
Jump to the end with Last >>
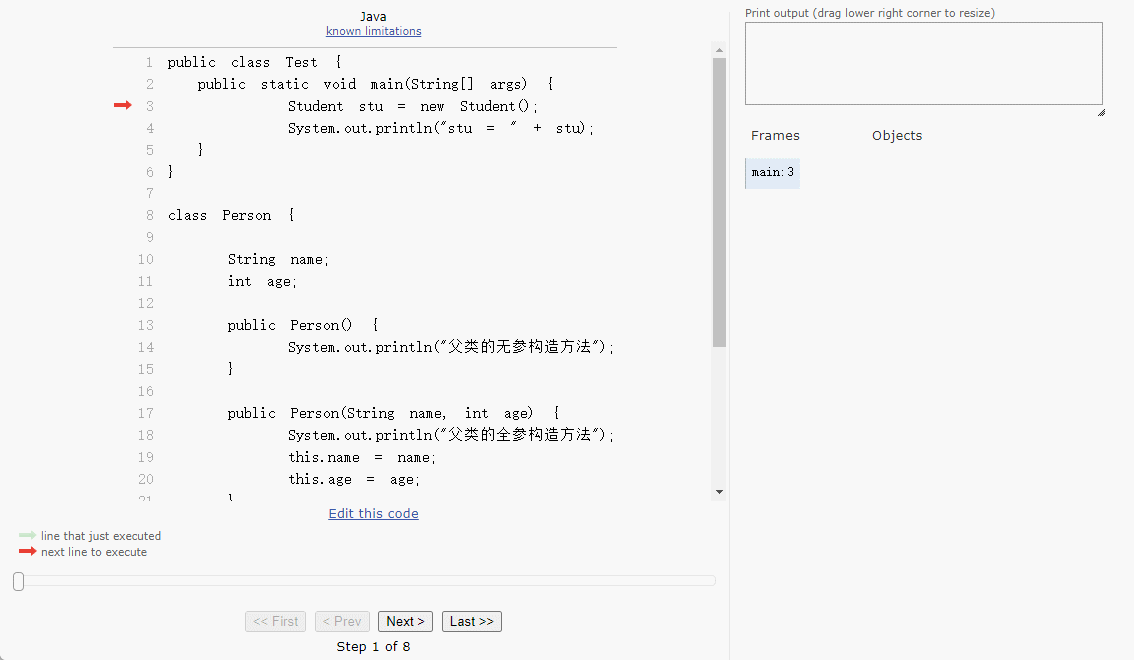pyautogui.click(x=471, y=621)
